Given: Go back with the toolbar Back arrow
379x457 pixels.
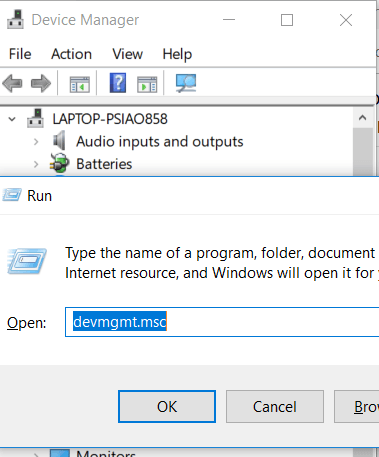Looking at the screenshot, I should tap(12, 83).
